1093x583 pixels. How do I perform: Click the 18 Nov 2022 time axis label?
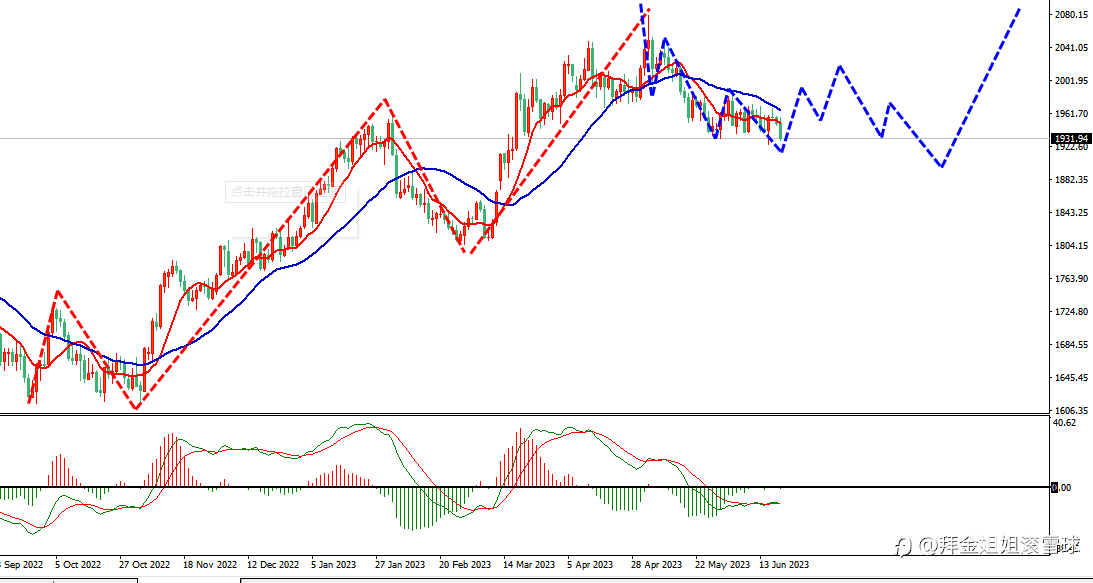click(x=207, y=564)
